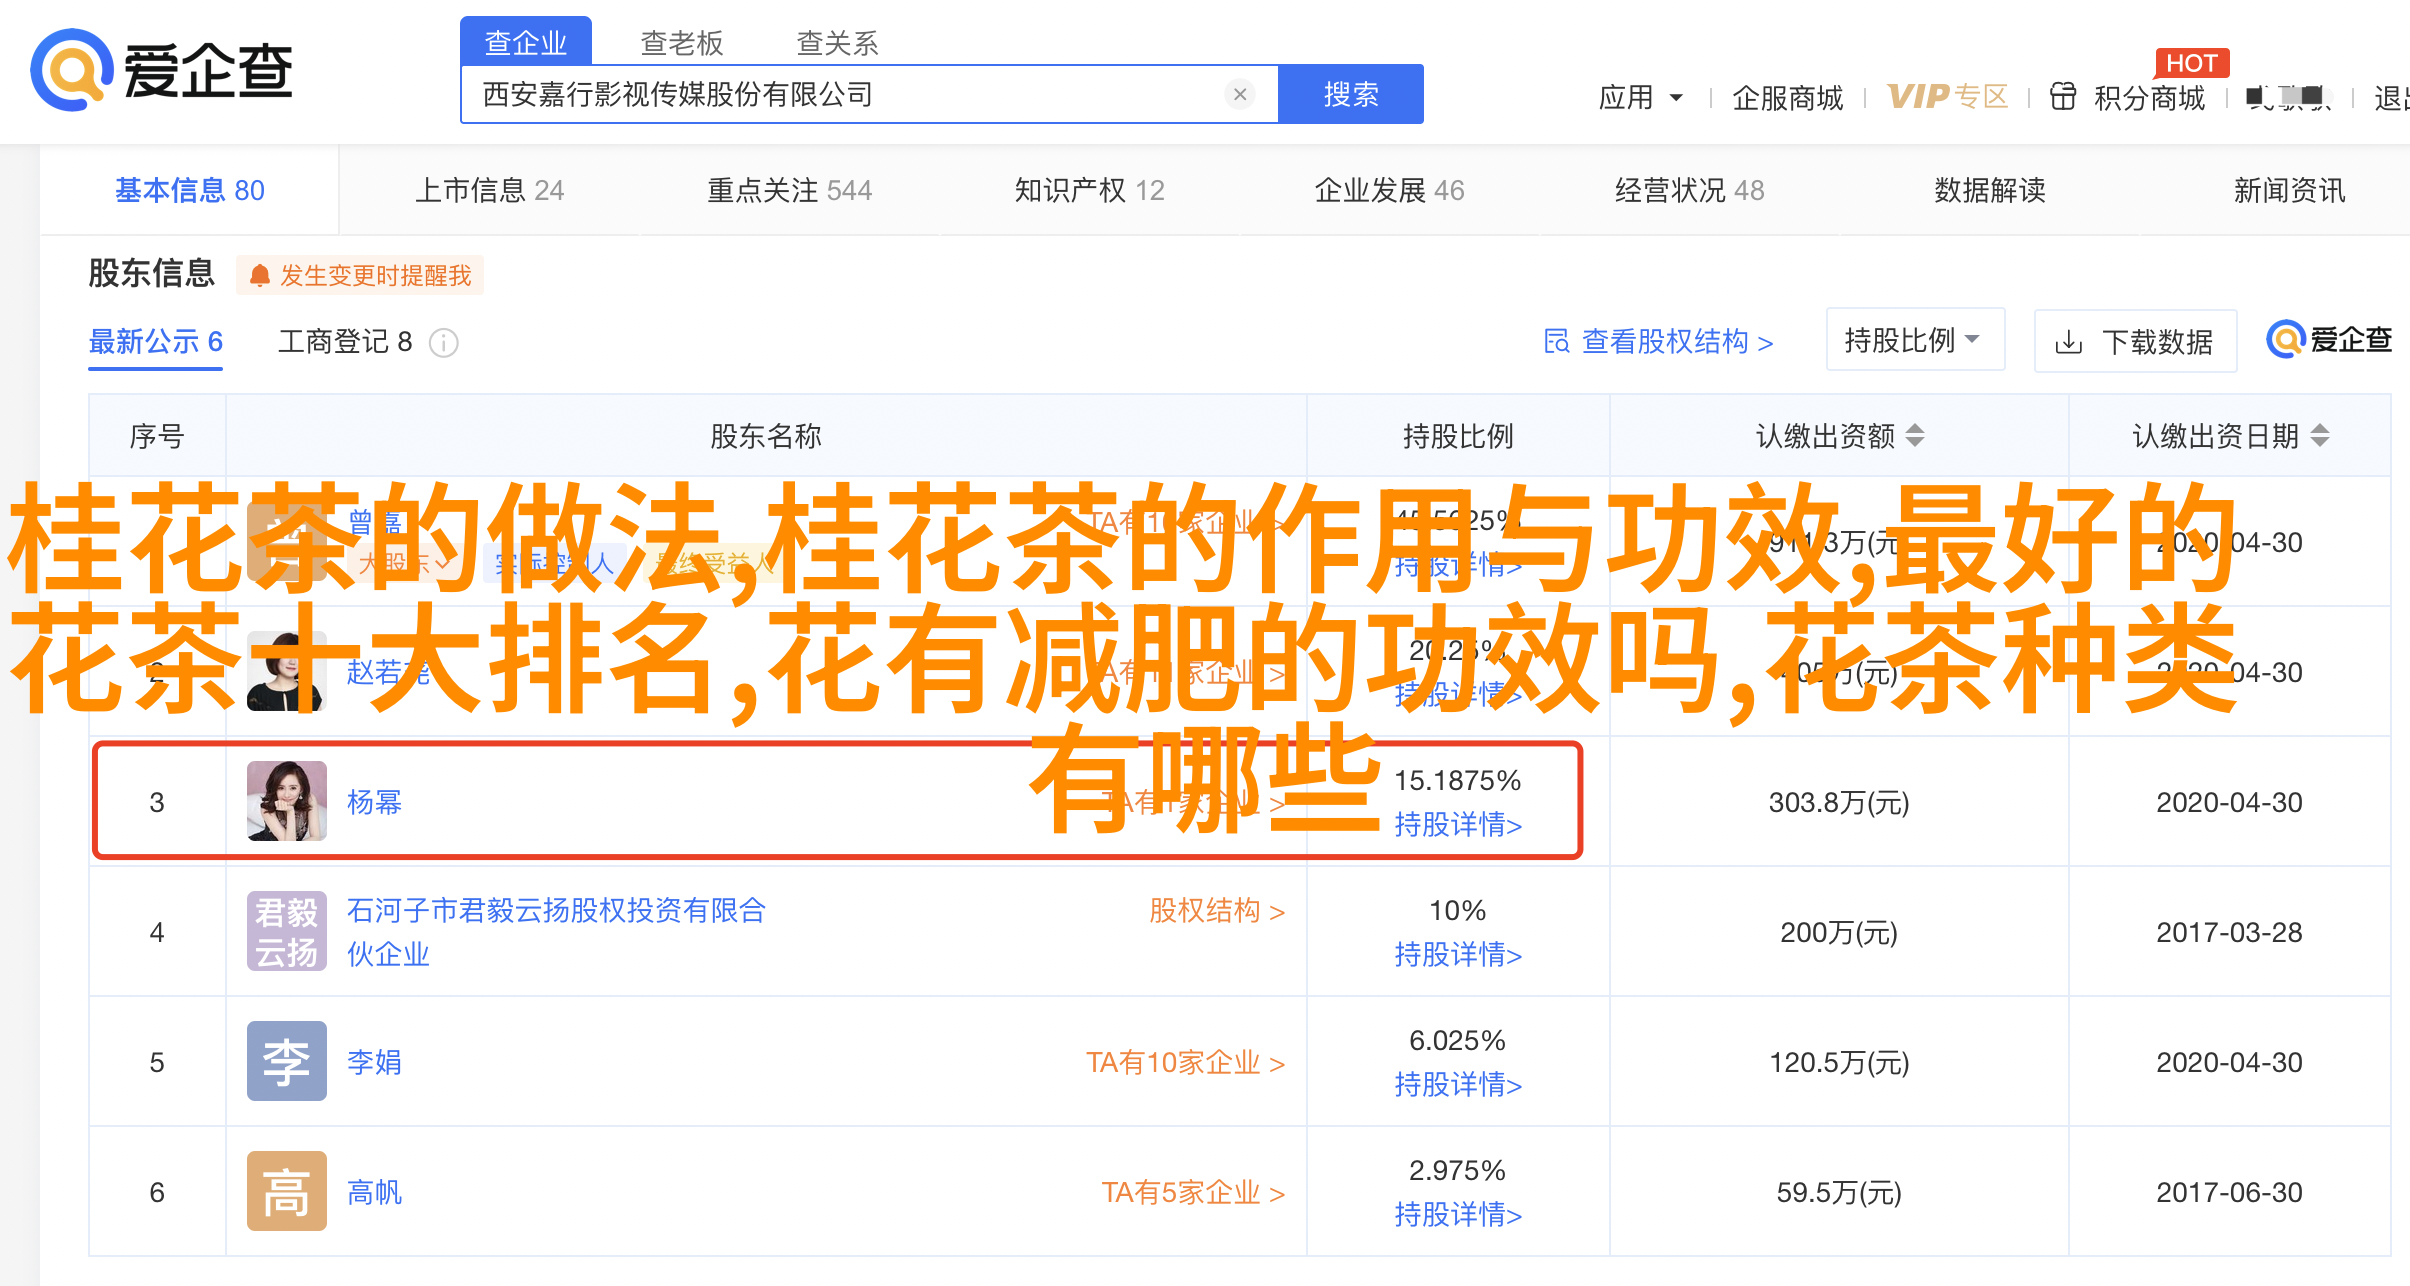
Task: Click the 查看股权结构 chart icon
Action: [1556, 342]
